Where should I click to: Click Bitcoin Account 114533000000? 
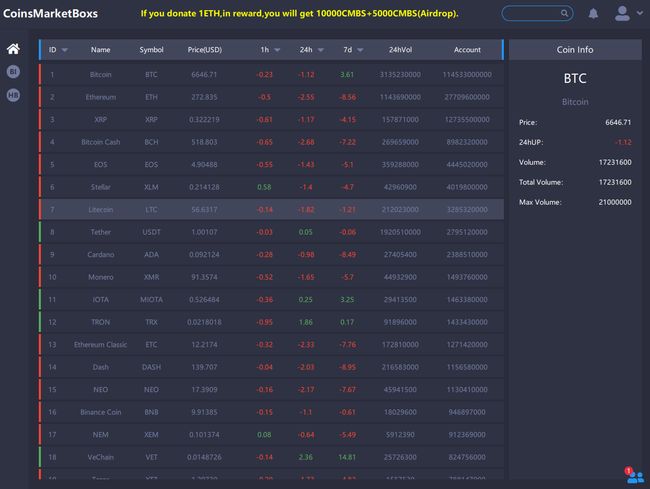[467, 75]
